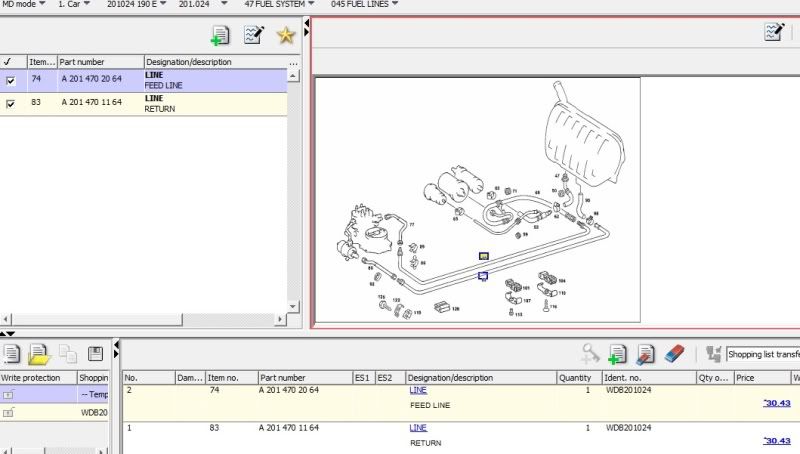Click the floppy disk save icon
Screen dimensions: 800x454
(x=96, y=353)
